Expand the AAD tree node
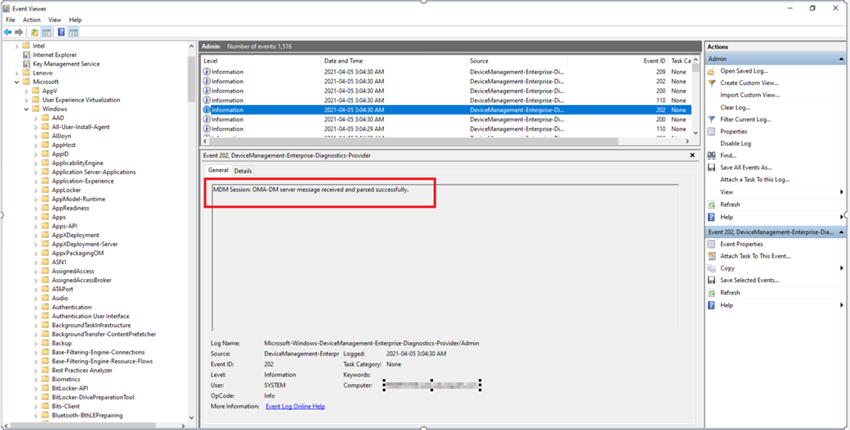850x430 pixels. [36, 118]
